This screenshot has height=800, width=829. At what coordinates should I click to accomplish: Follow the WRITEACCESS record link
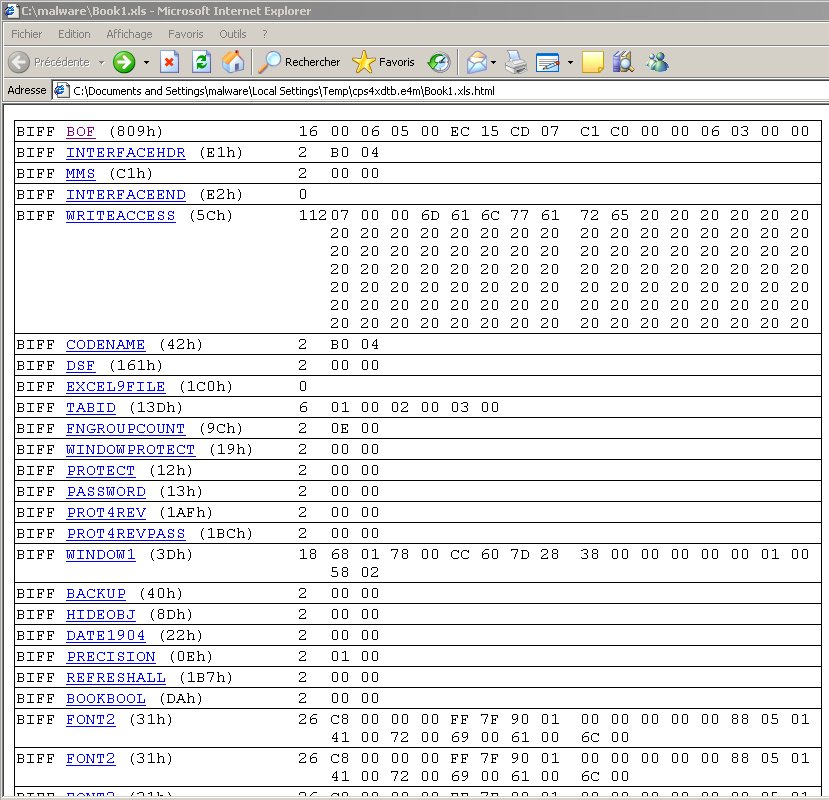(120, 216)
